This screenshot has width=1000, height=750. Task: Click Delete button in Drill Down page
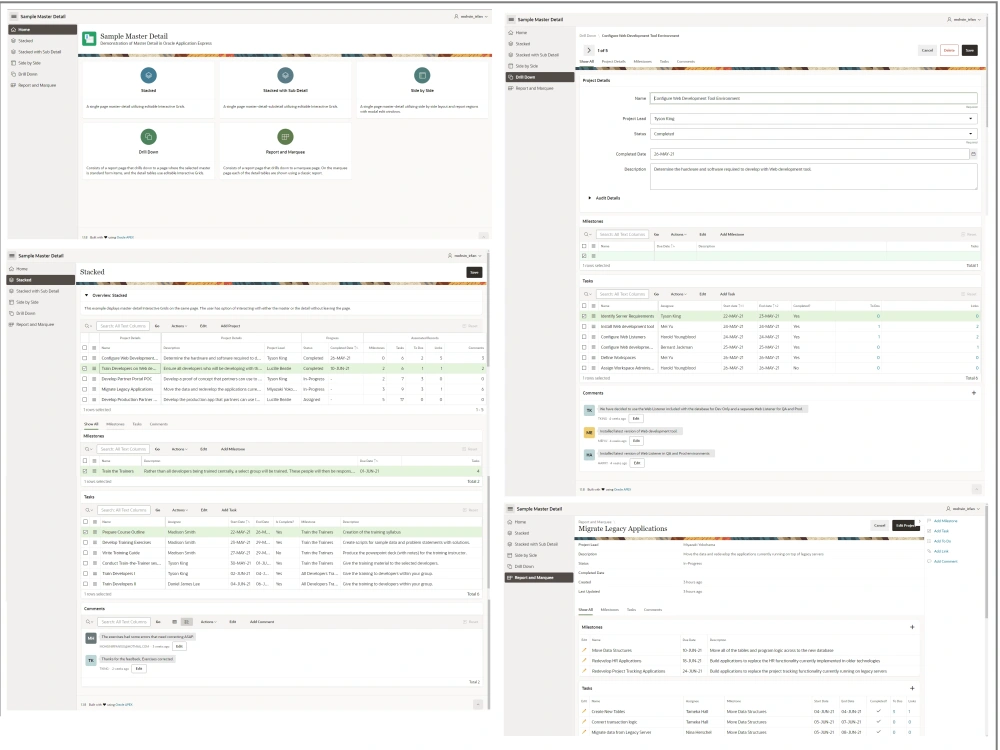pyautogui.click(x=949, y=50)
